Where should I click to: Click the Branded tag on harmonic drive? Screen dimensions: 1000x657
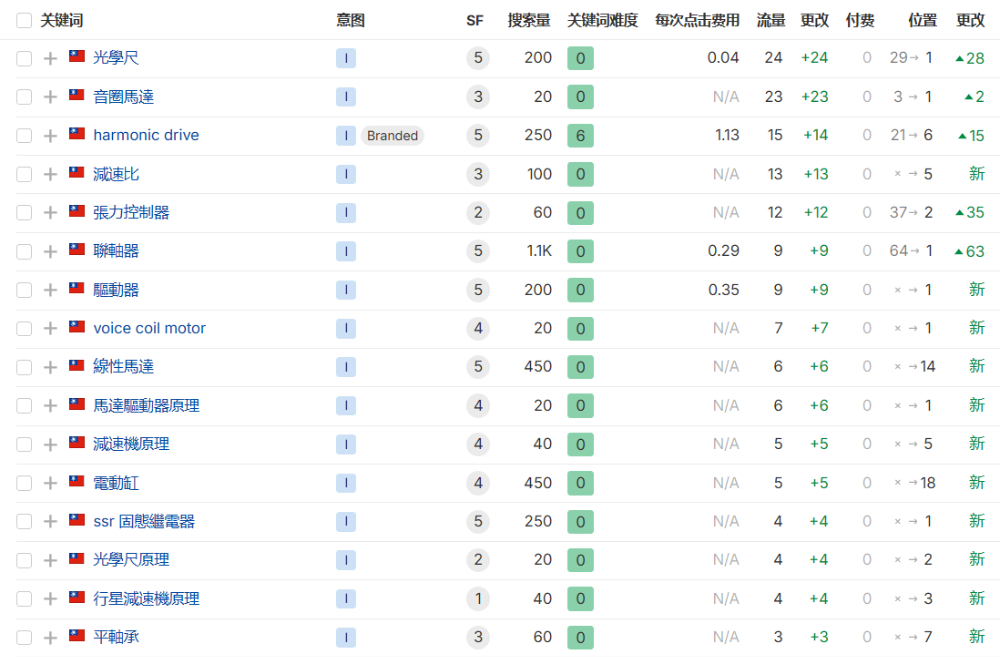392,136
